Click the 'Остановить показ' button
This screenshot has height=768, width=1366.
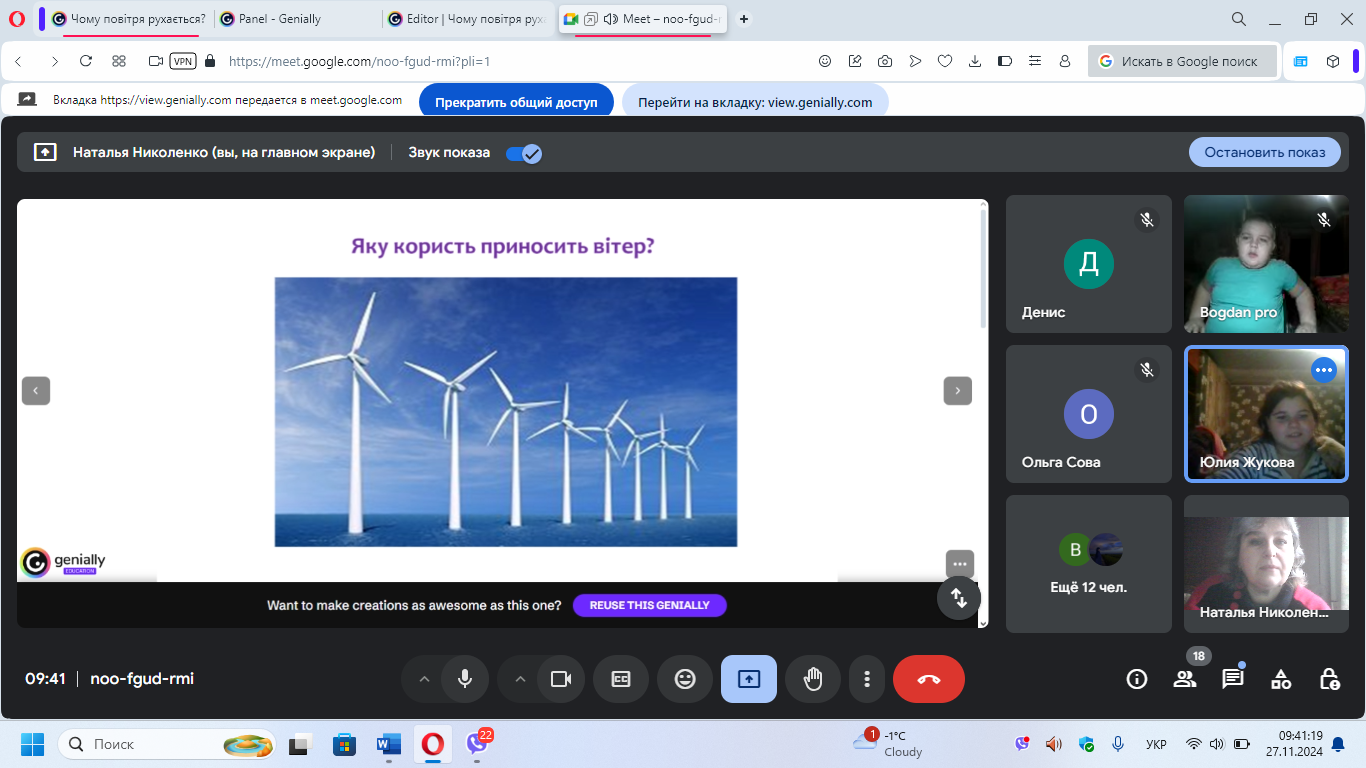(1264, 152)
